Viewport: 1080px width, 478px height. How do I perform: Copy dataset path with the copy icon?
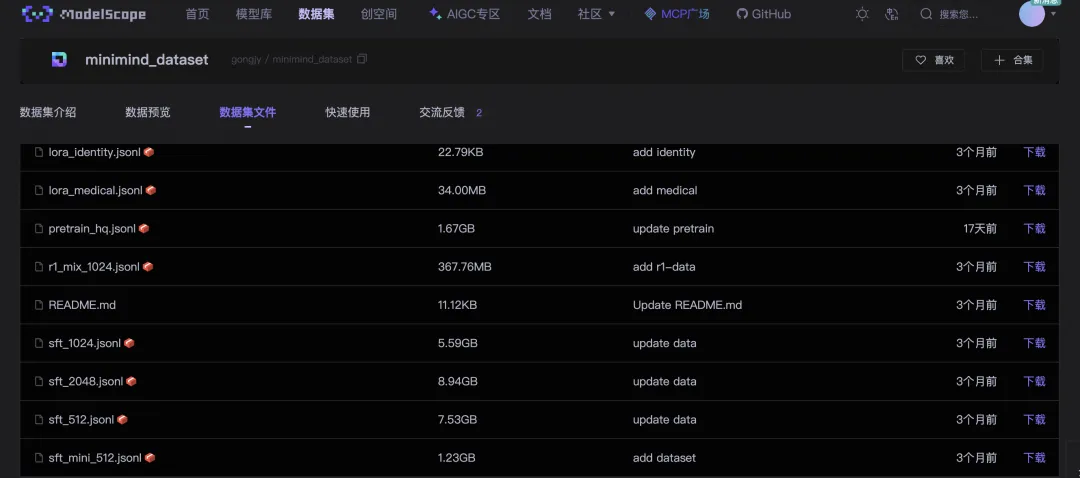pos(362,59)
